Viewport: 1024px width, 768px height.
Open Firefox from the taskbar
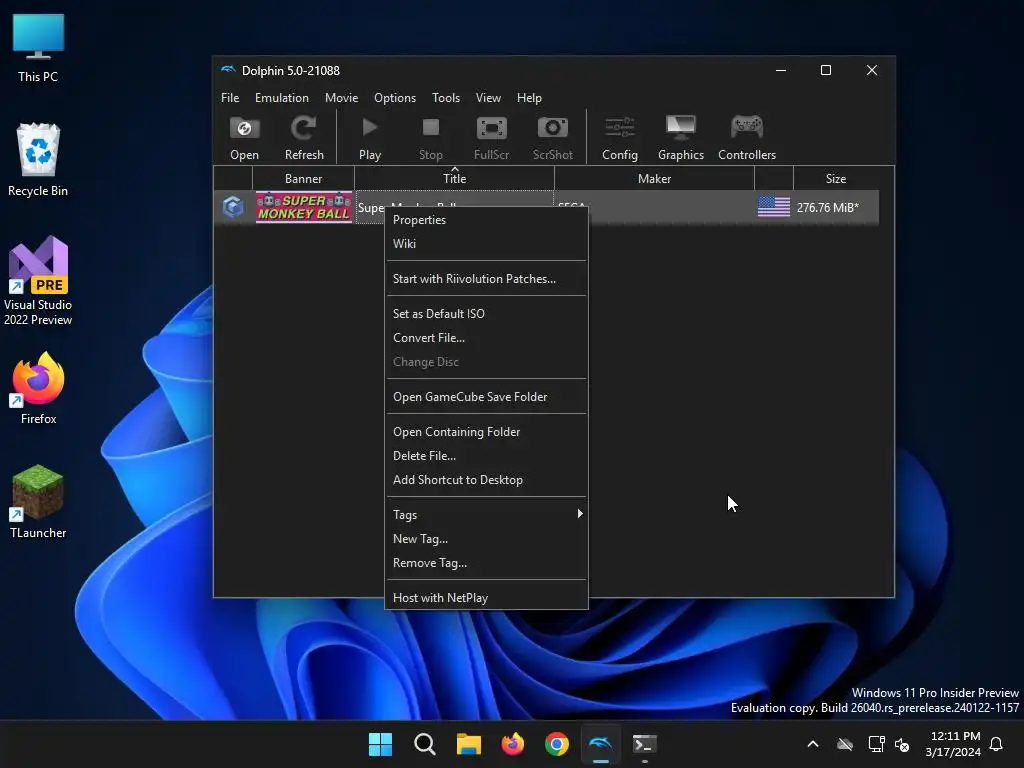(x=513, y=744)
